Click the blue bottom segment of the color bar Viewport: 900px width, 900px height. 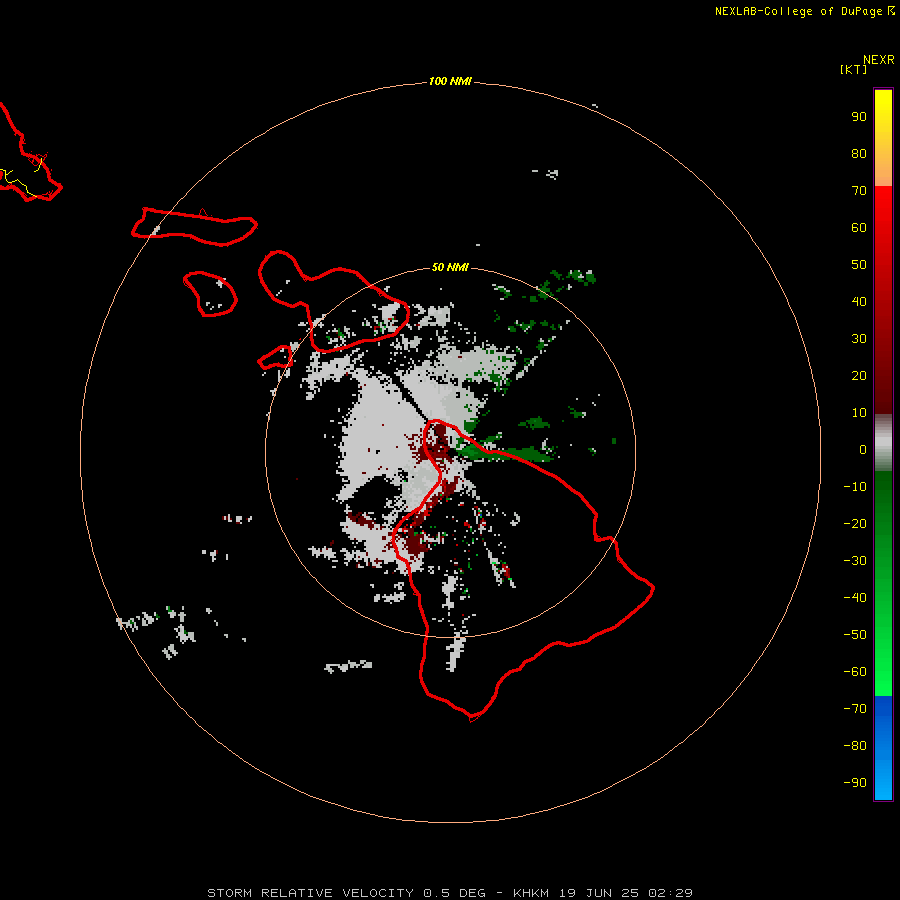pyautogui.click(x=883, y=748)
